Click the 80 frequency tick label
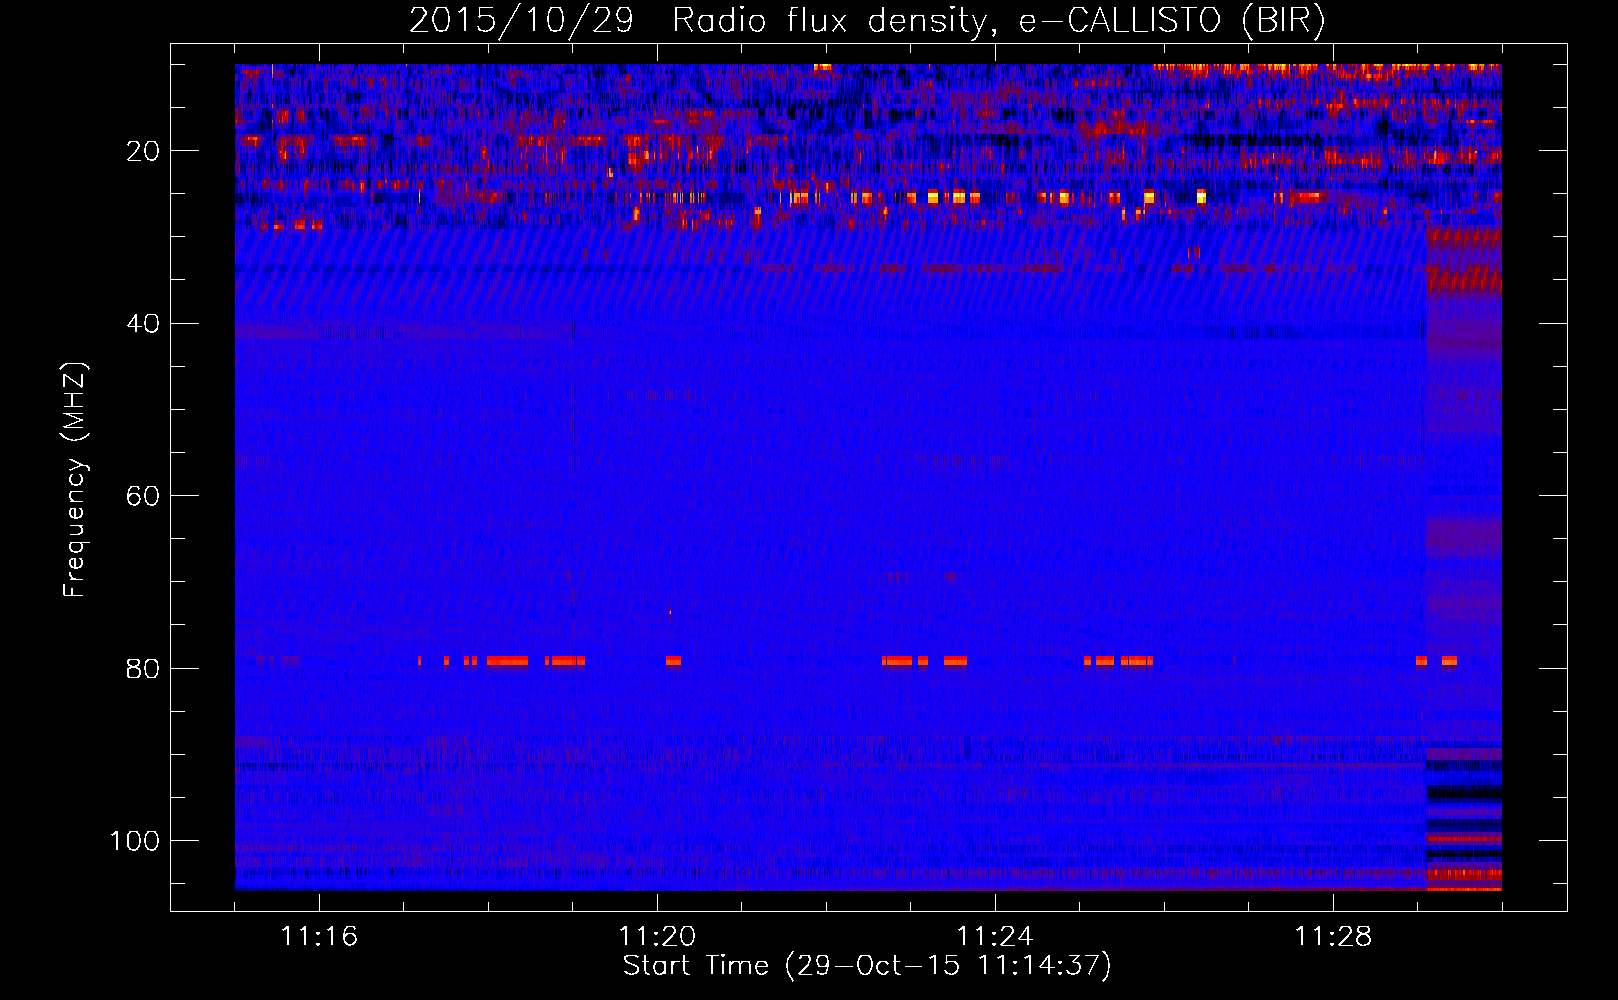The height and width of the screenshot is (1000, 1618). click(143, 669)
